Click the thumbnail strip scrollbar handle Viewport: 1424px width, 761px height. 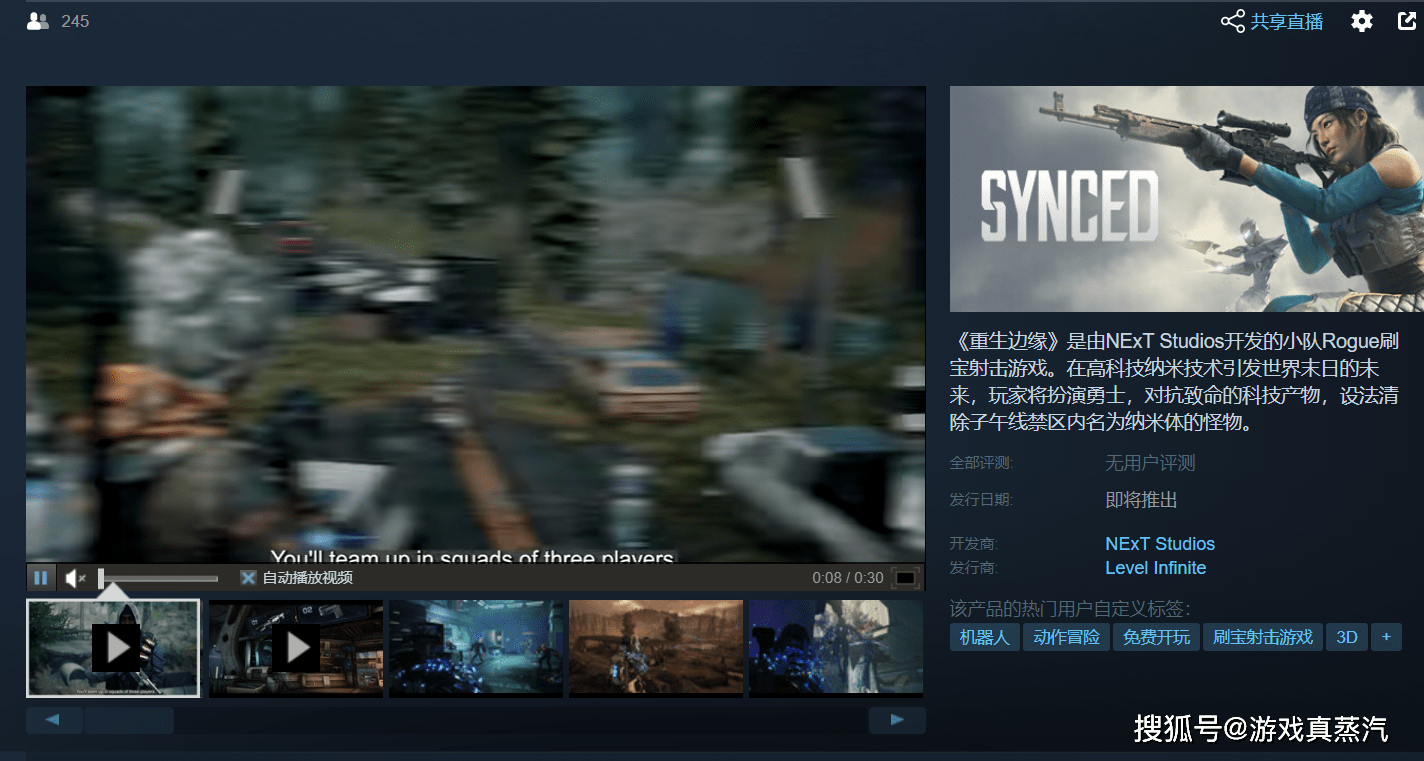[129, 720]
